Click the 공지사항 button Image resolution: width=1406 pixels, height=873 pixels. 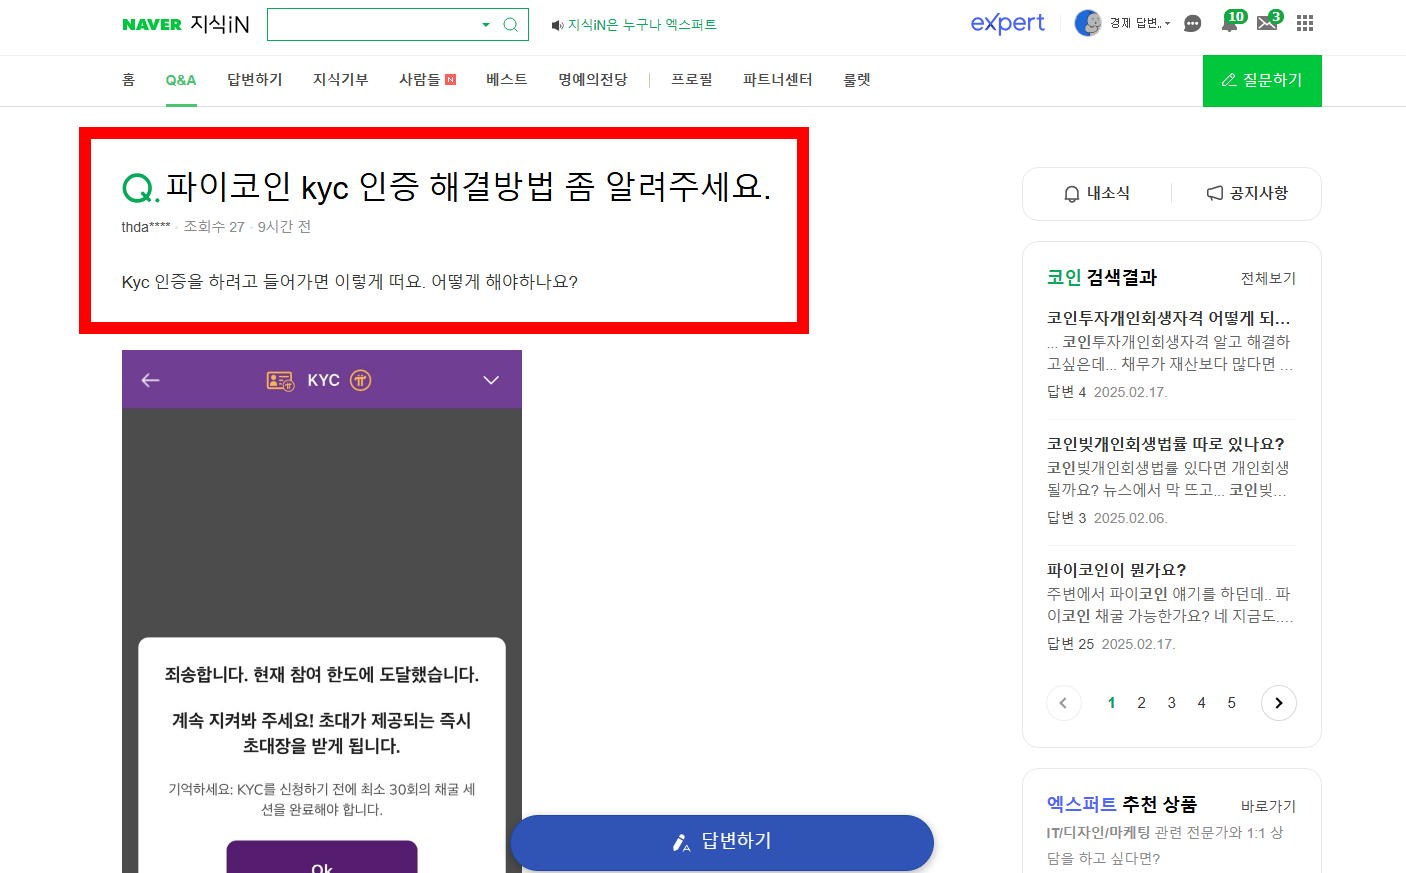coord(1247,193)
